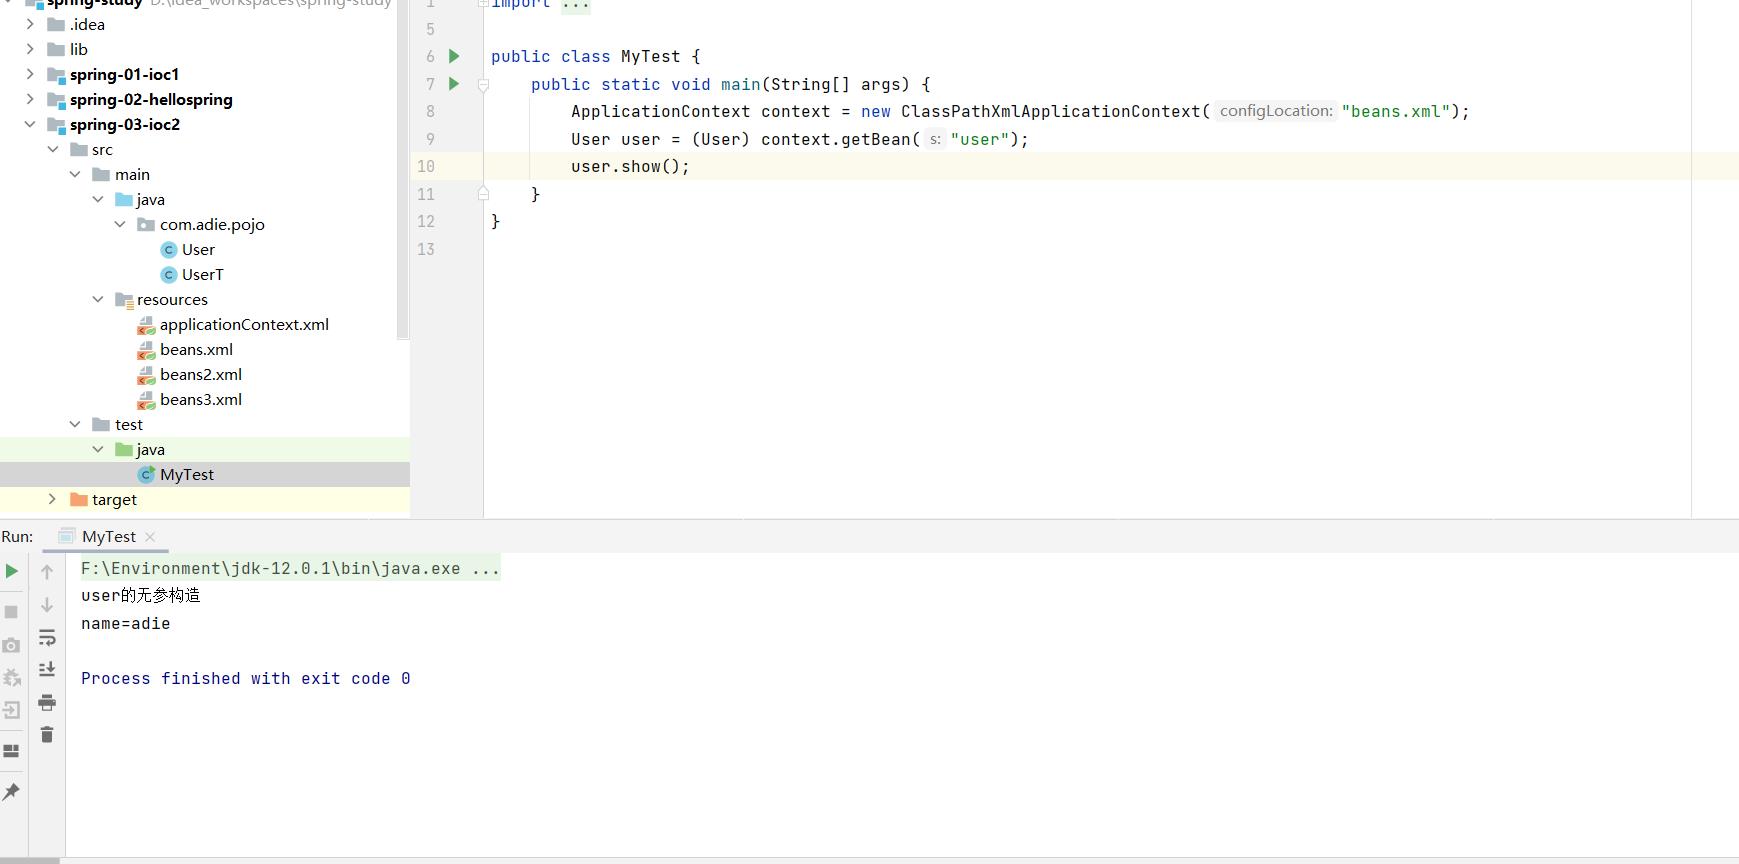Open applicationContext.xml in the tree
This screenshot has height=864, width=1739.
tap(233, 324)
